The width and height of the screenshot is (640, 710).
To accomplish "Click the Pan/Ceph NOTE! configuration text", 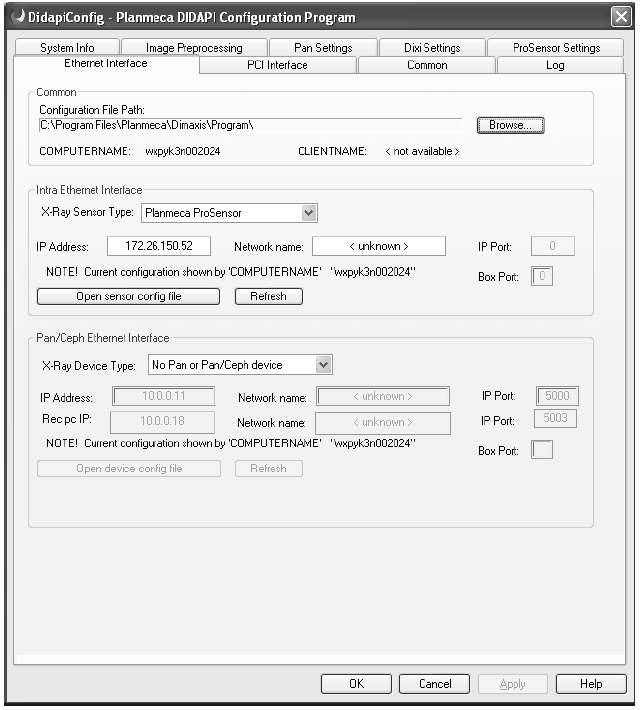I will click(231, 443).
